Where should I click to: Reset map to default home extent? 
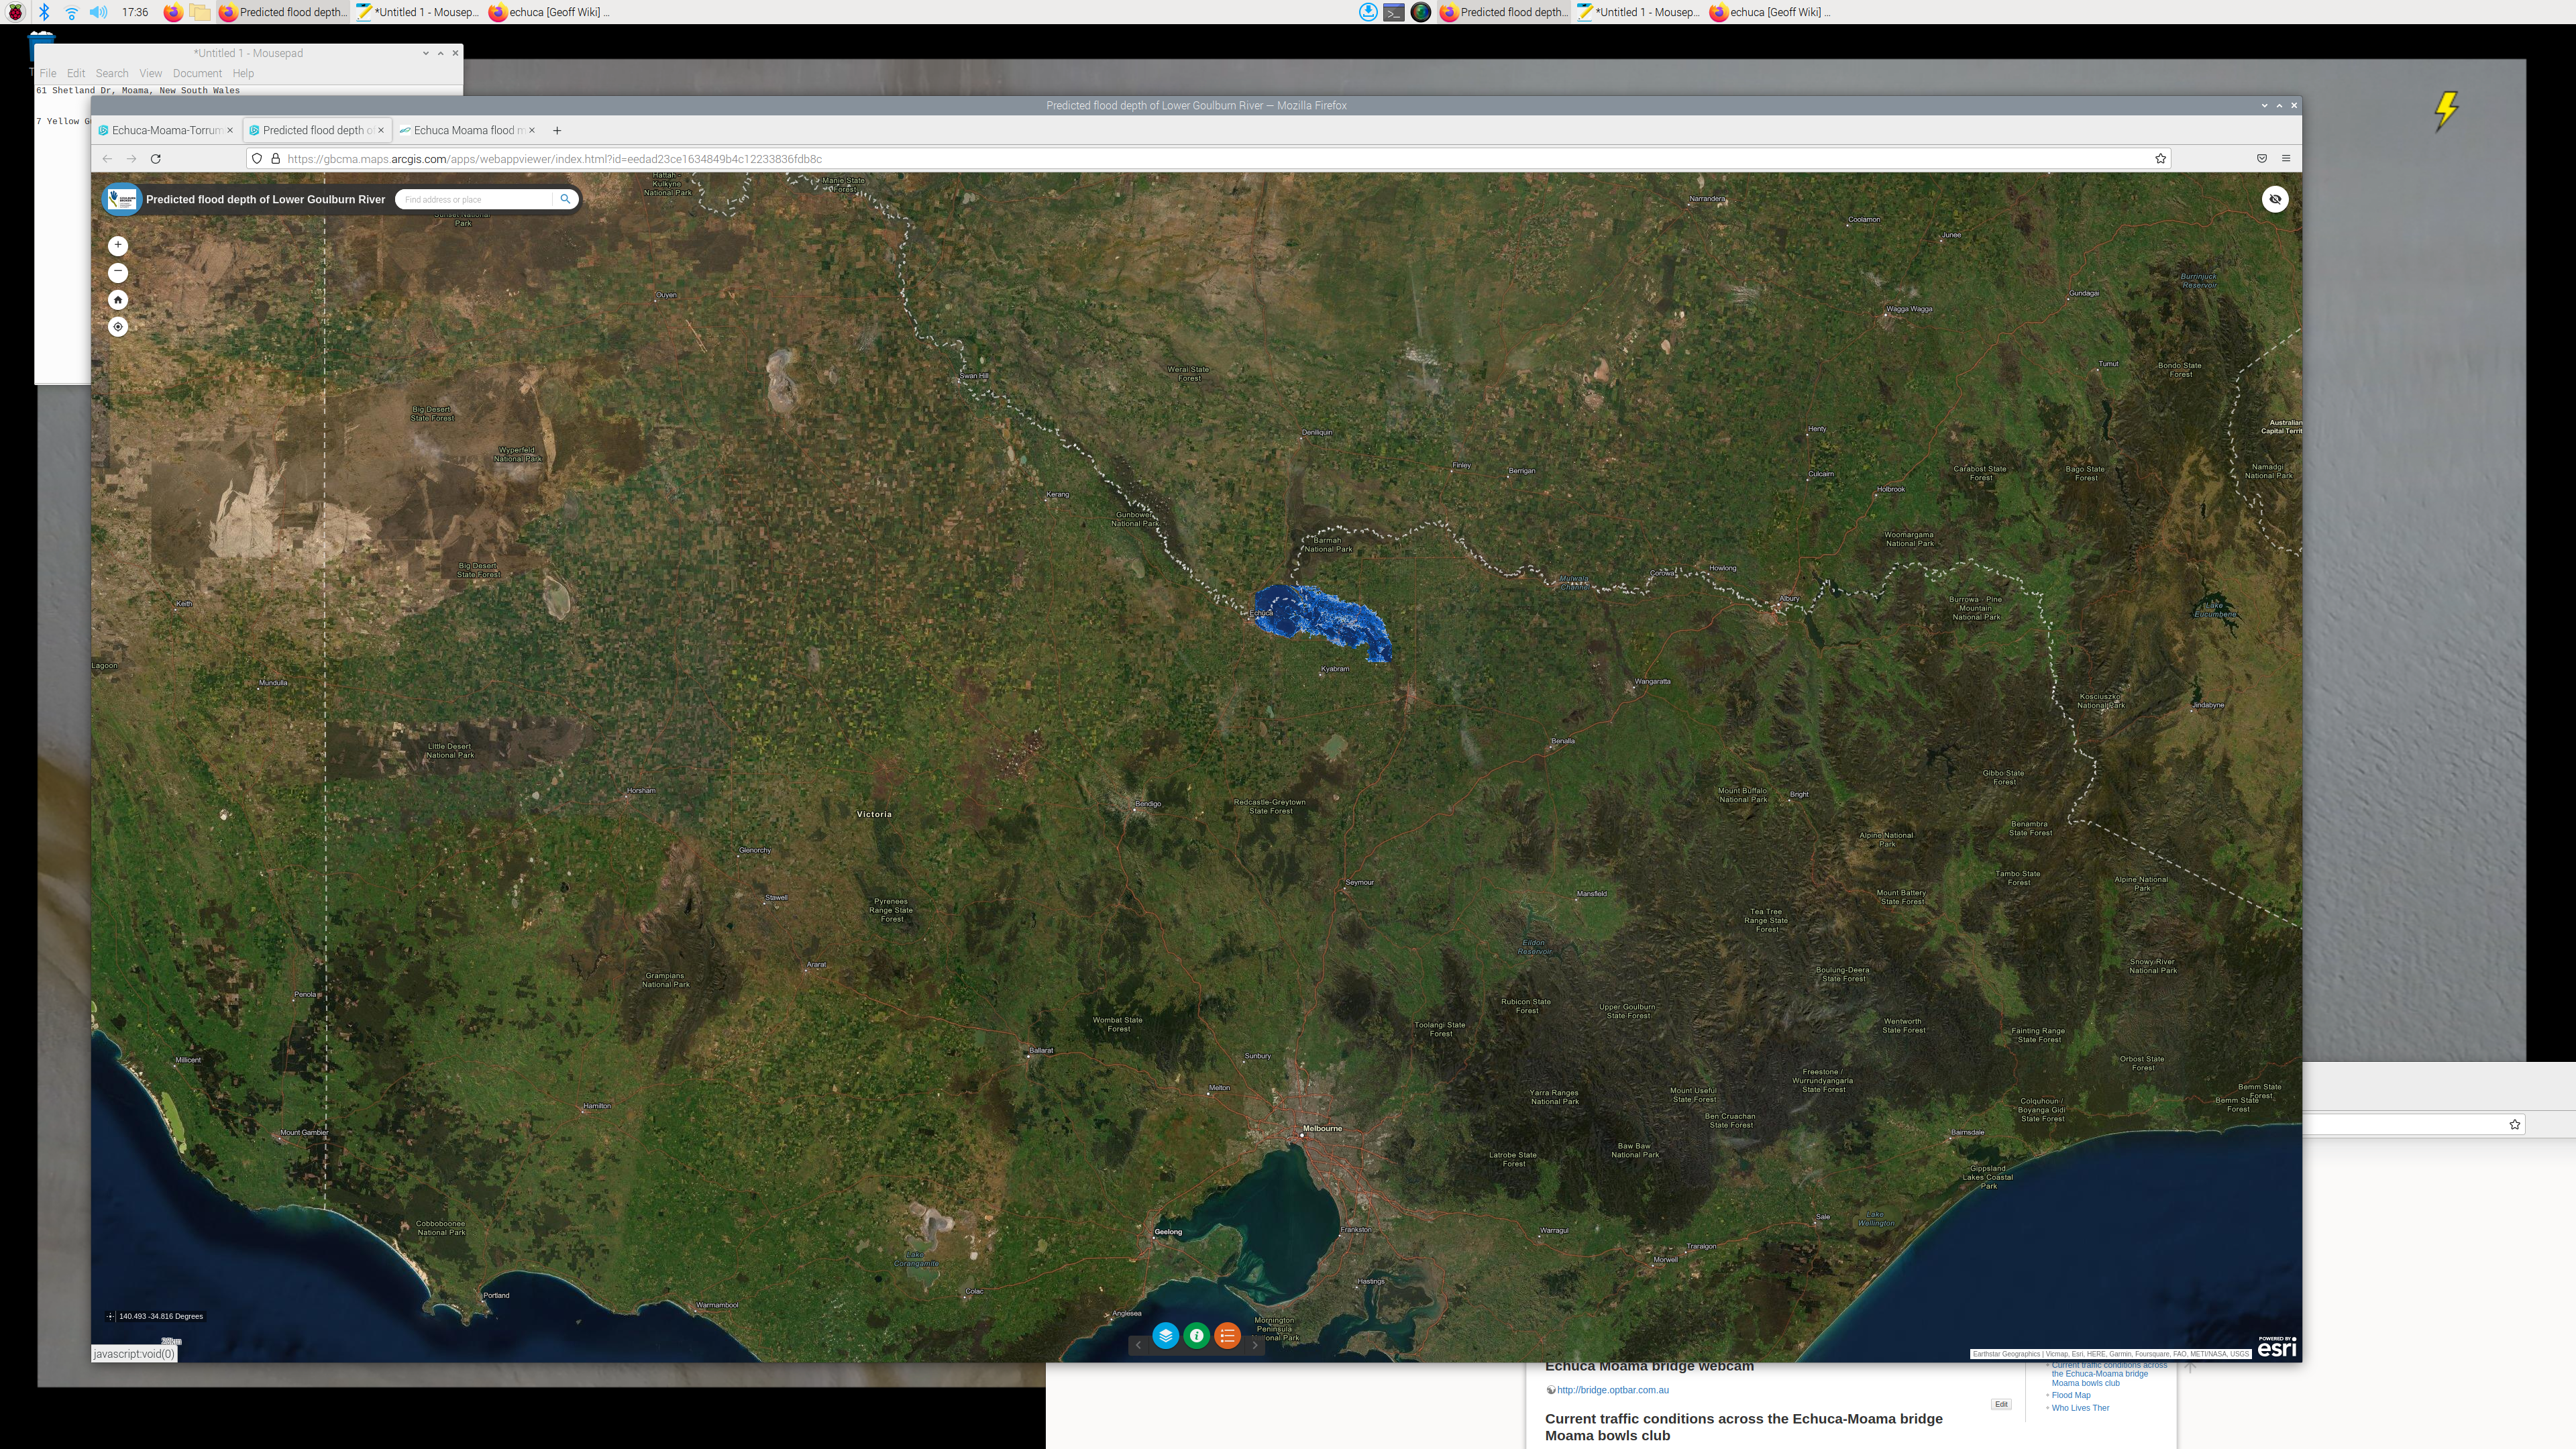118,300
